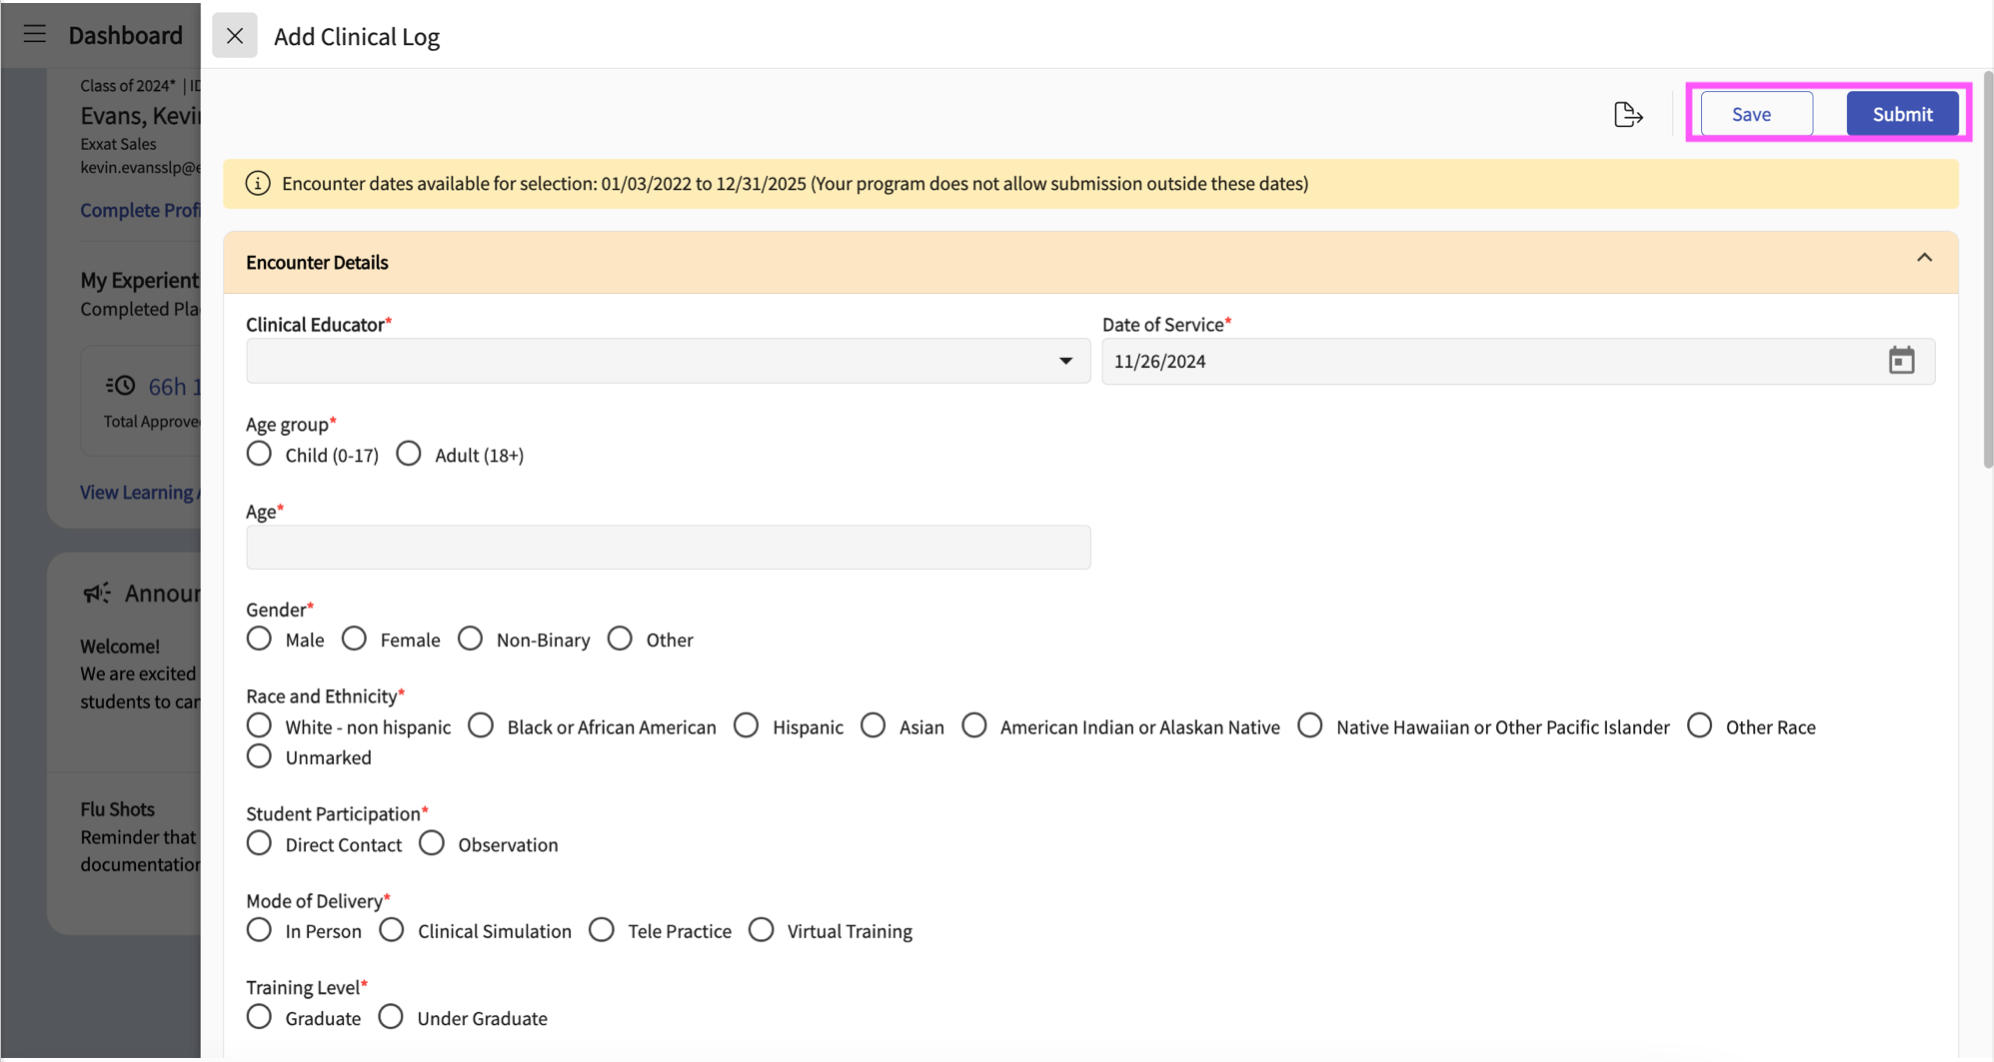The width and height of the screenshot is (1994, 1062).
Task: Select Adult (18+) age group
Action: click(409, 454)
